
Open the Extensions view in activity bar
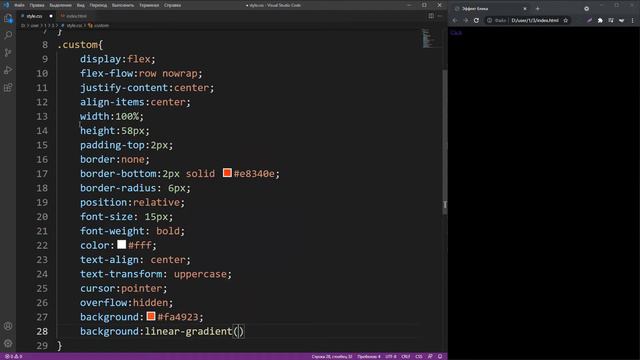point(8,88)
